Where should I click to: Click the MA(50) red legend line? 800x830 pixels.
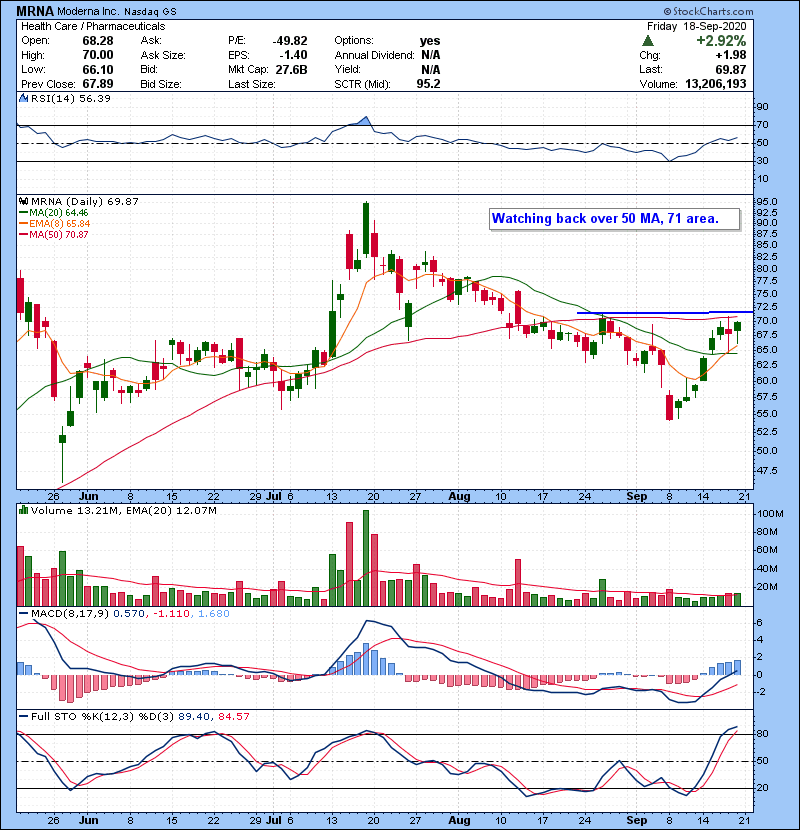pyautogui.click(x=23, y=234)
